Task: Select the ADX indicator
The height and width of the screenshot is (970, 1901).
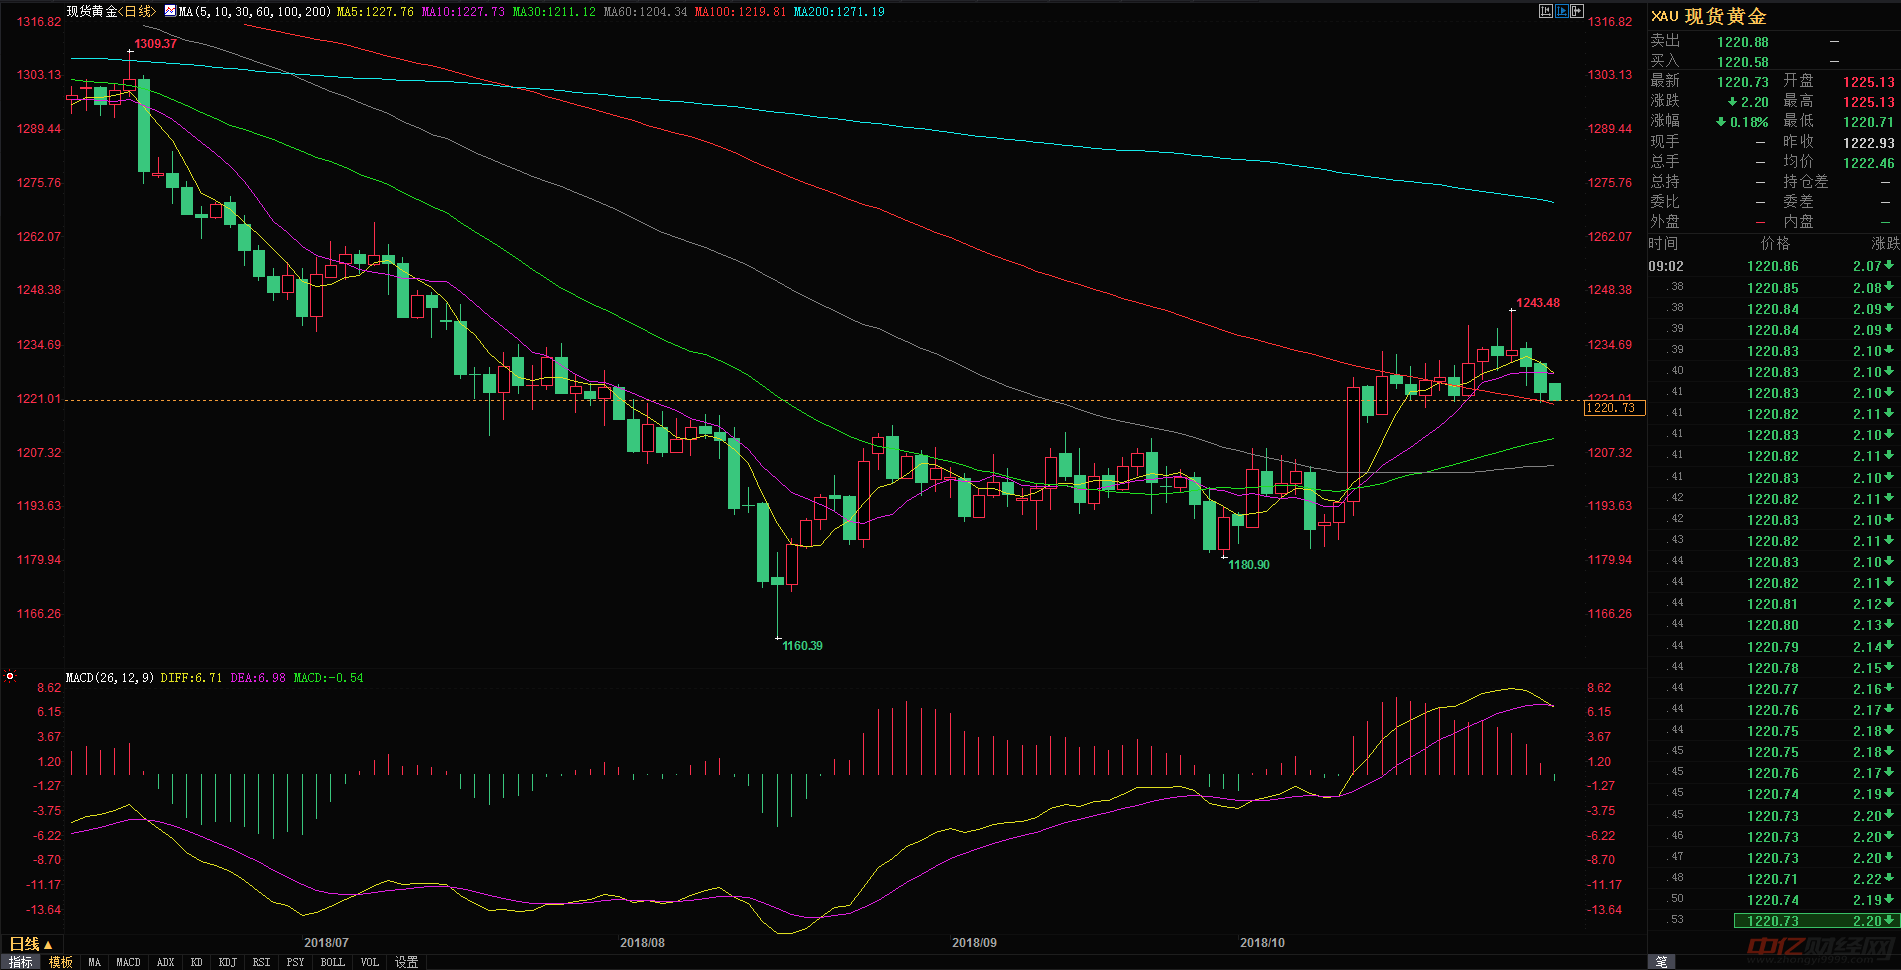Action: coord(165,961)
